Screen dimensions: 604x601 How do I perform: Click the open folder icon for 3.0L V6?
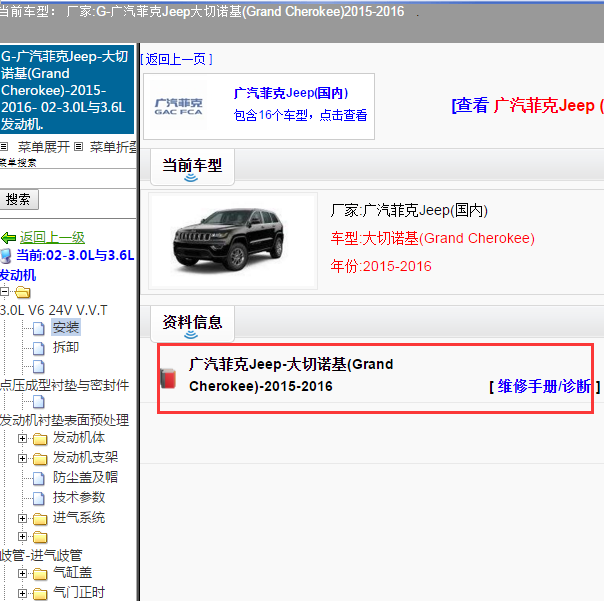(x=23, y=292)
